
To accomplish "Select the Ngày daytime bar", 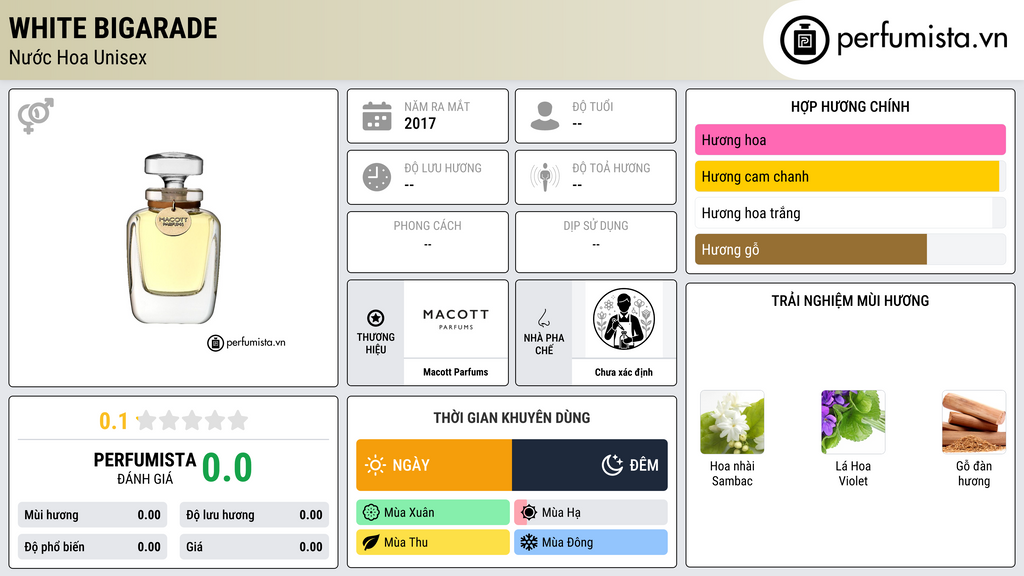I will [434, 465].
